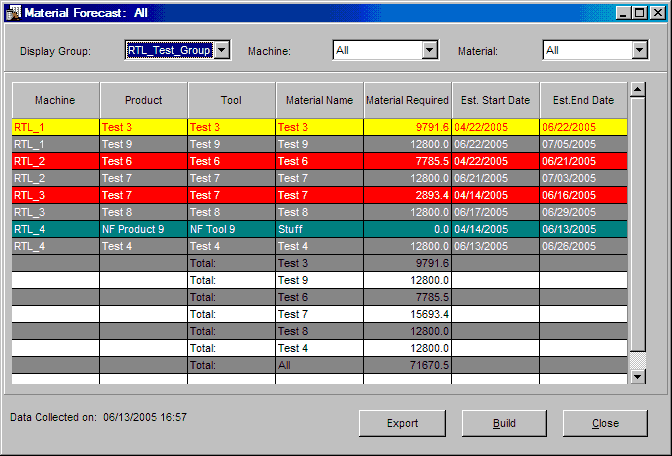Expand the Material filter dropdown

(639, 50)
